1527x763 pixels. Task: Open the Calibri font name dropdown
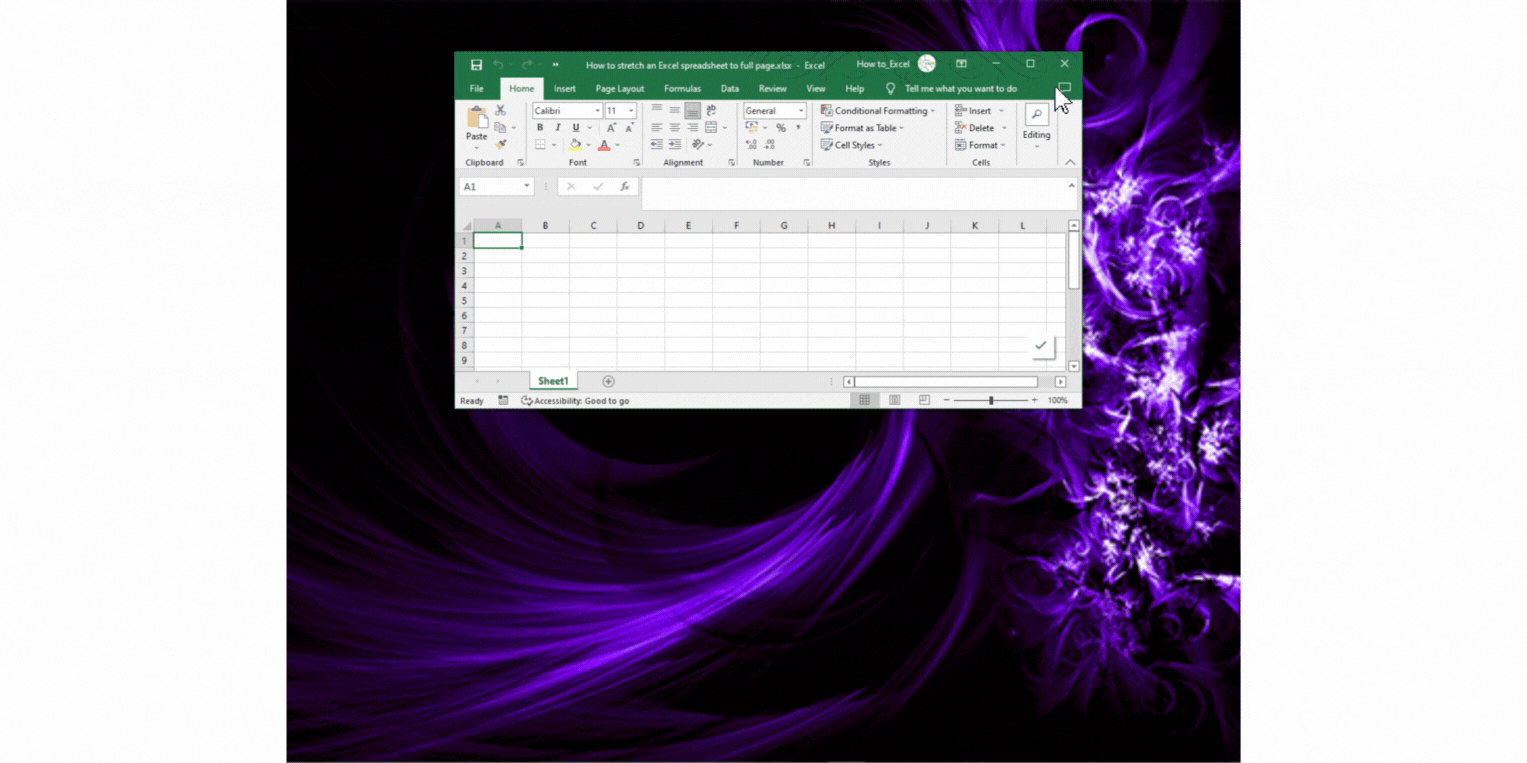coord(598,111)
